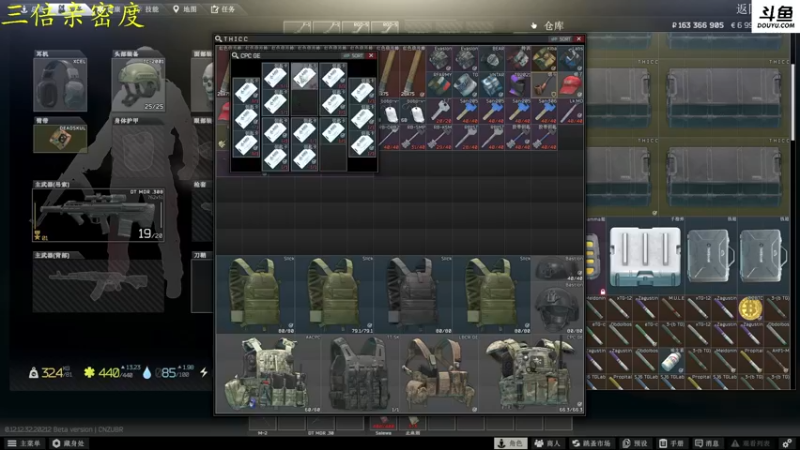Sort the CPC GE rig contents
Screen dimensions: 800x450
click(x=354, y=56)
